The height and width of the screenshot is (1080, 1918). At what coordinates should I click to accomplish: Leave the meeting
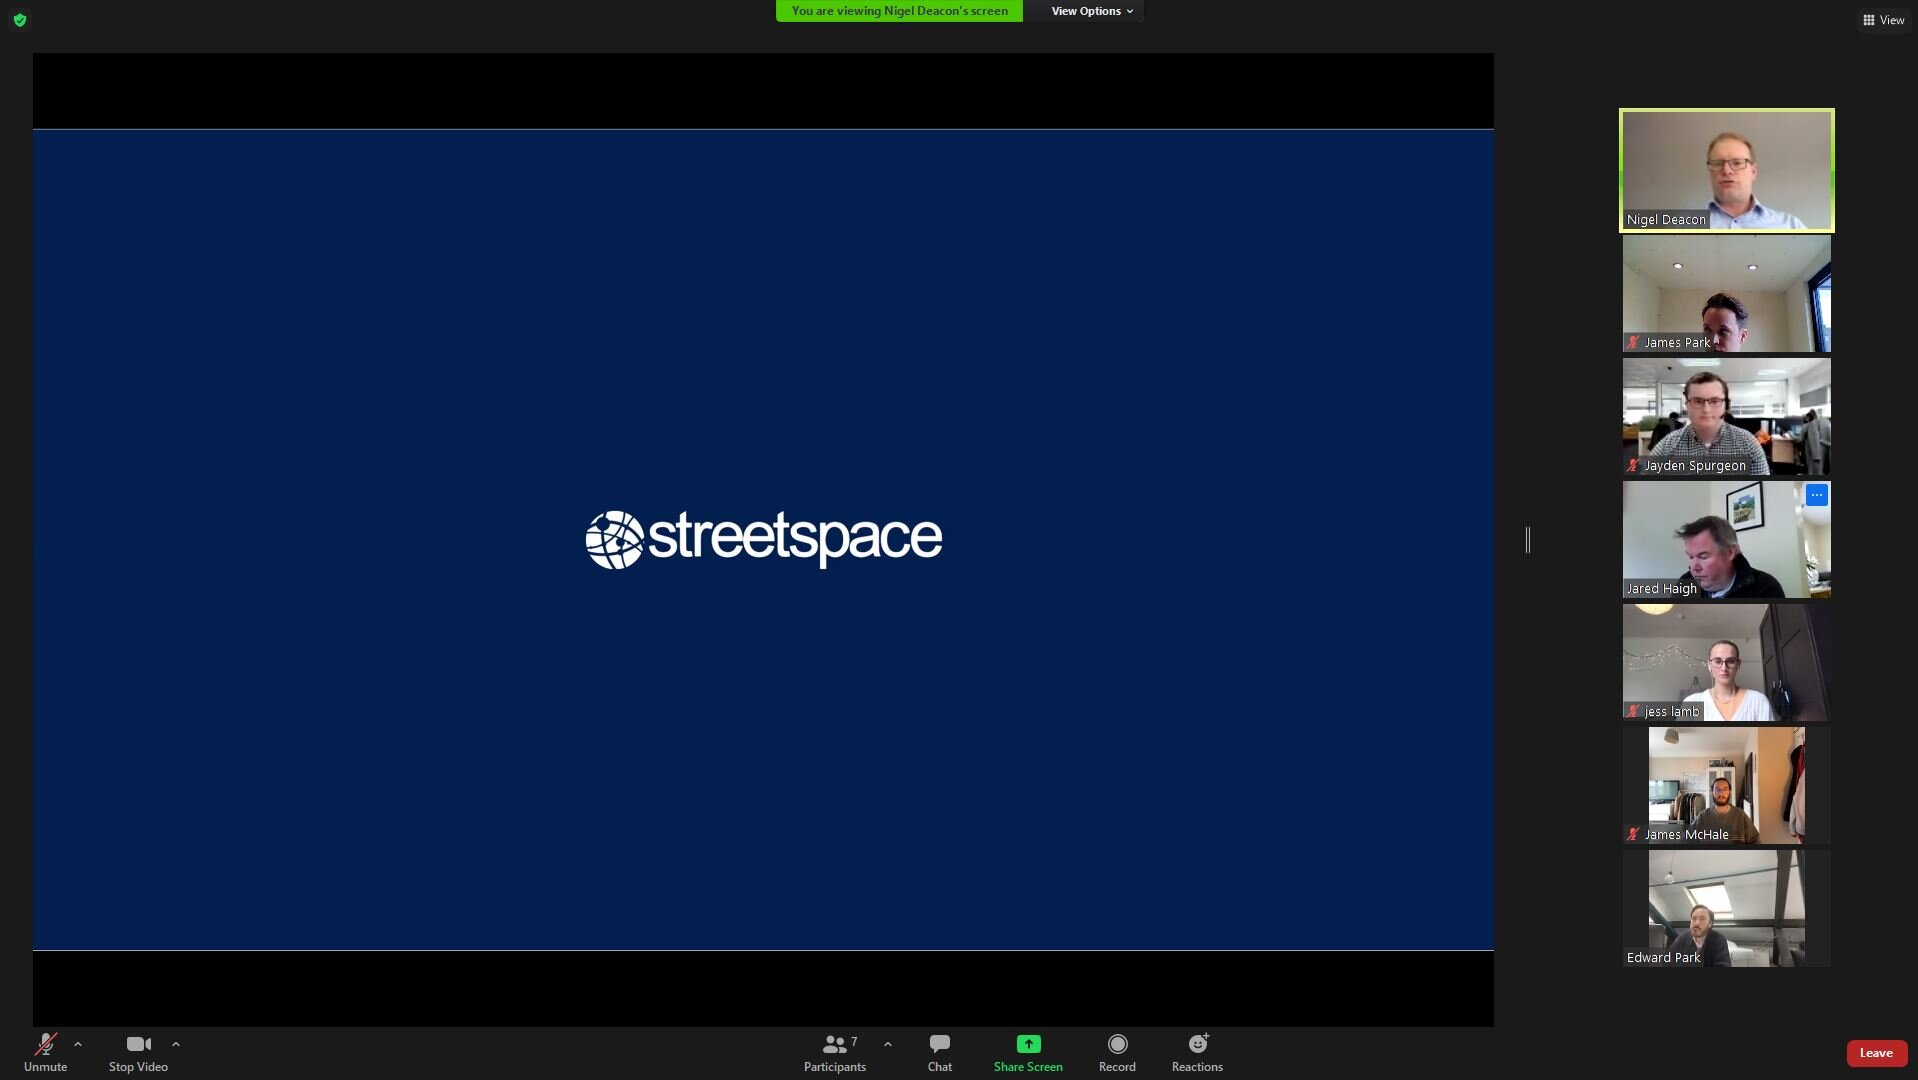tap(1876, 1053)
